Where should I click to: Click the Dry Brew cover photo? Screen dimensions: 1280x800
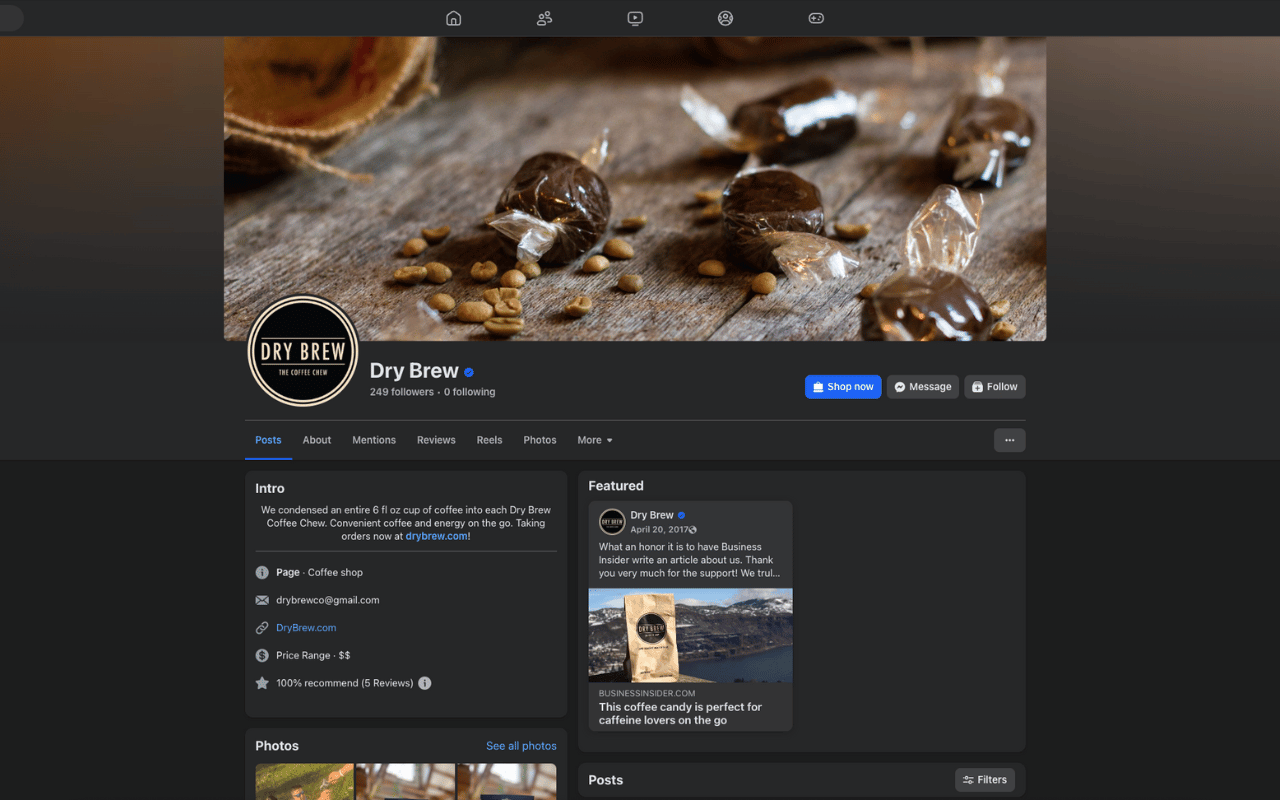[x=635, y=189]
